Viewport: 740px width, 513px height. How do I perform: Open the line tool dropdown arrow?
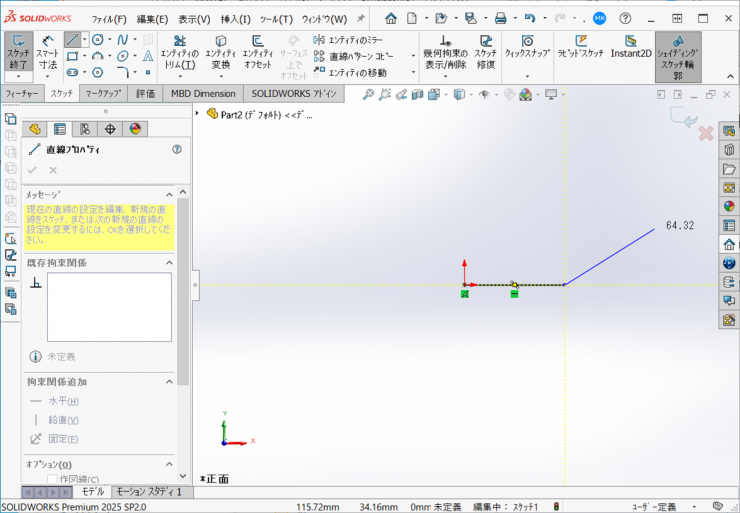click(85, 39)
